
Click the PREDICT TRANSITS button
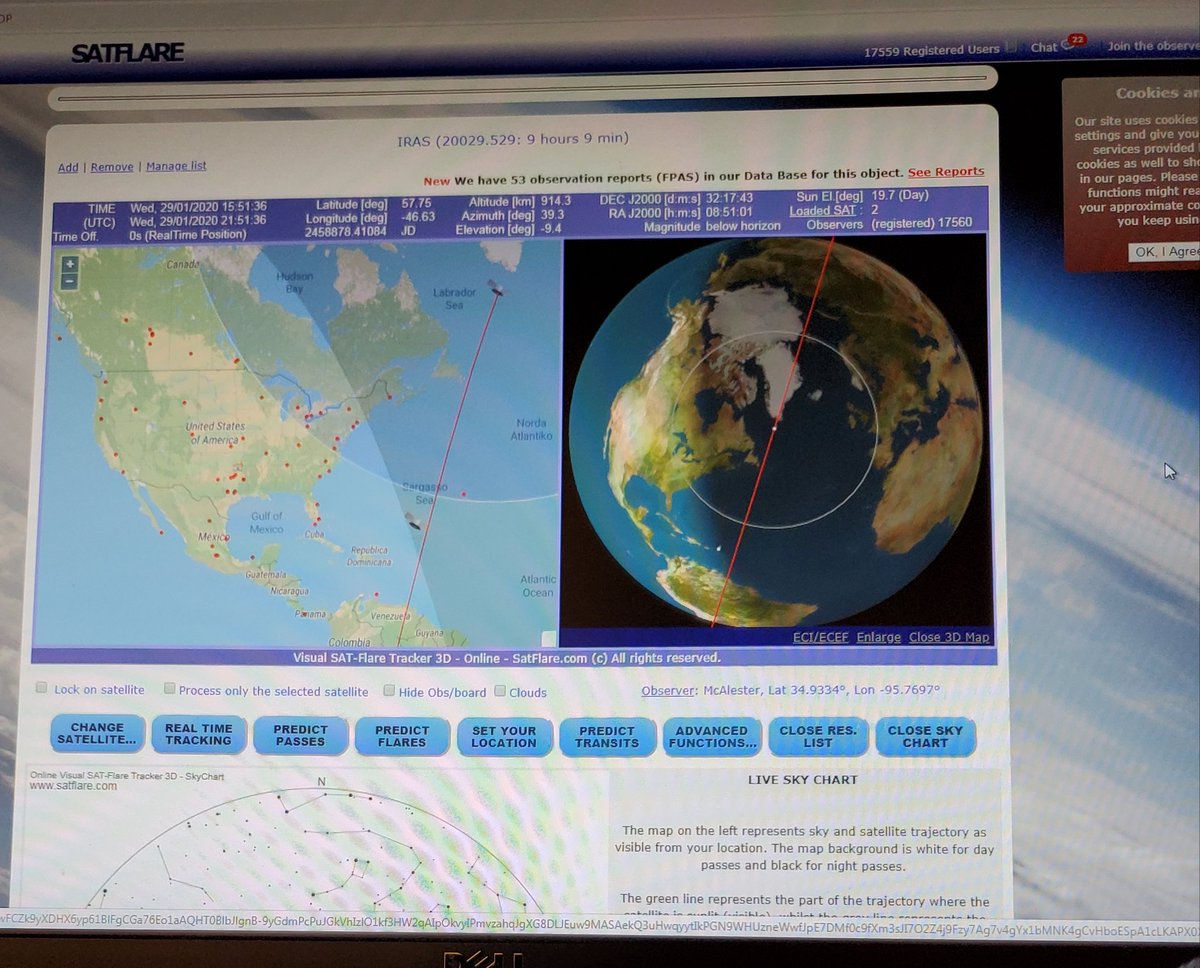607,737
